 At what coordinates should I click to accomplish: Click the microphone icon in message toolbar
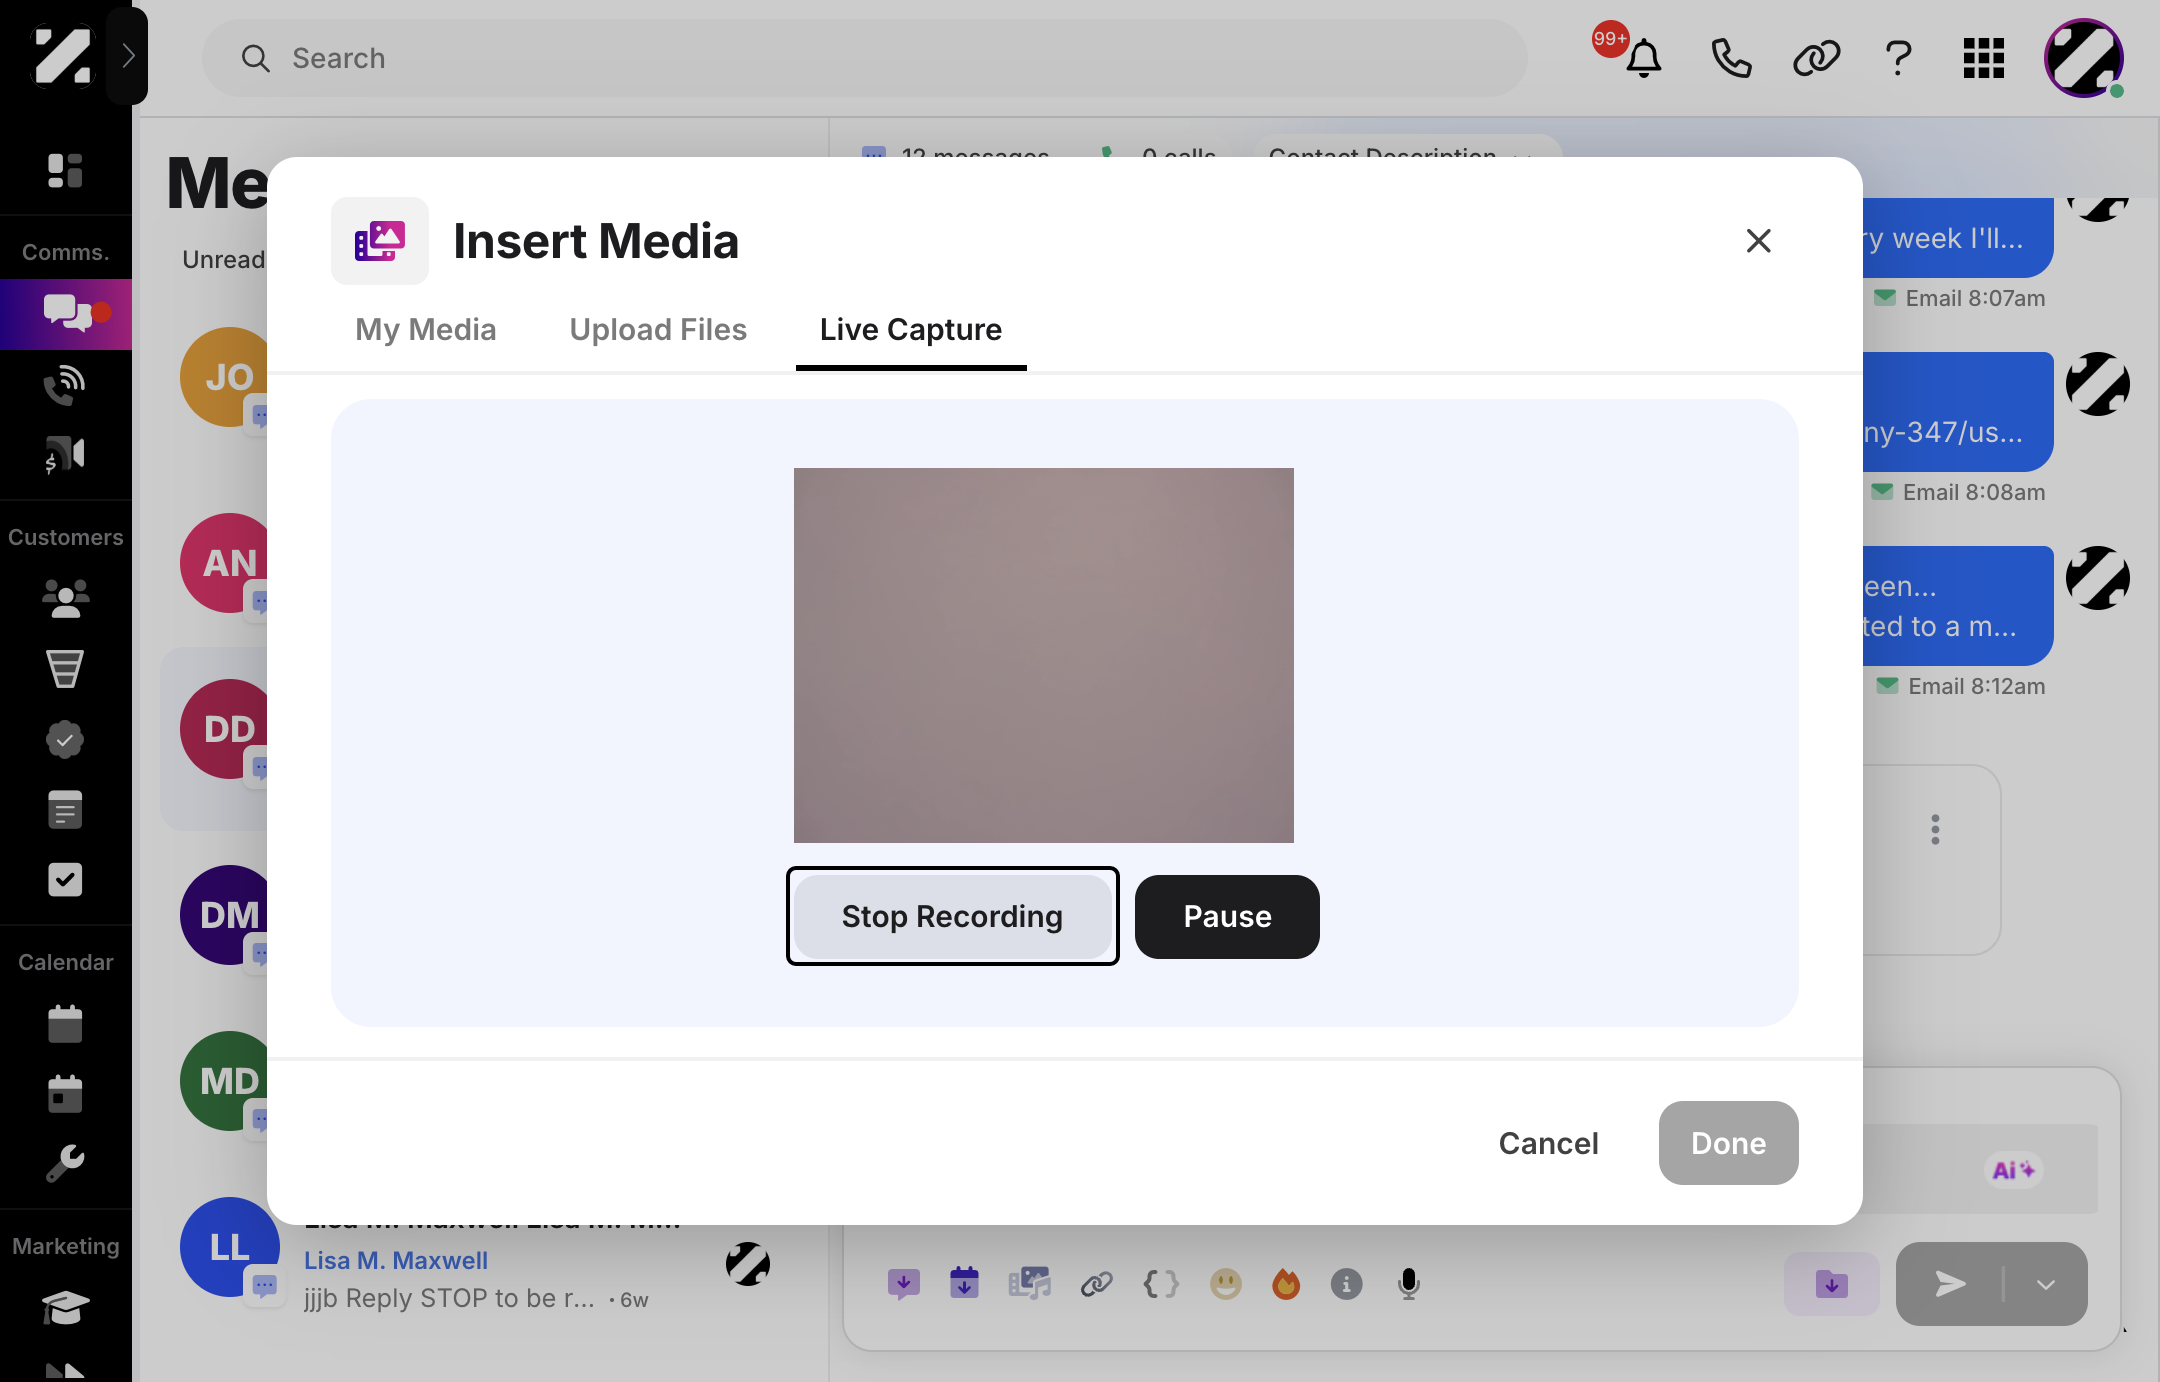click(1408, 1283)
